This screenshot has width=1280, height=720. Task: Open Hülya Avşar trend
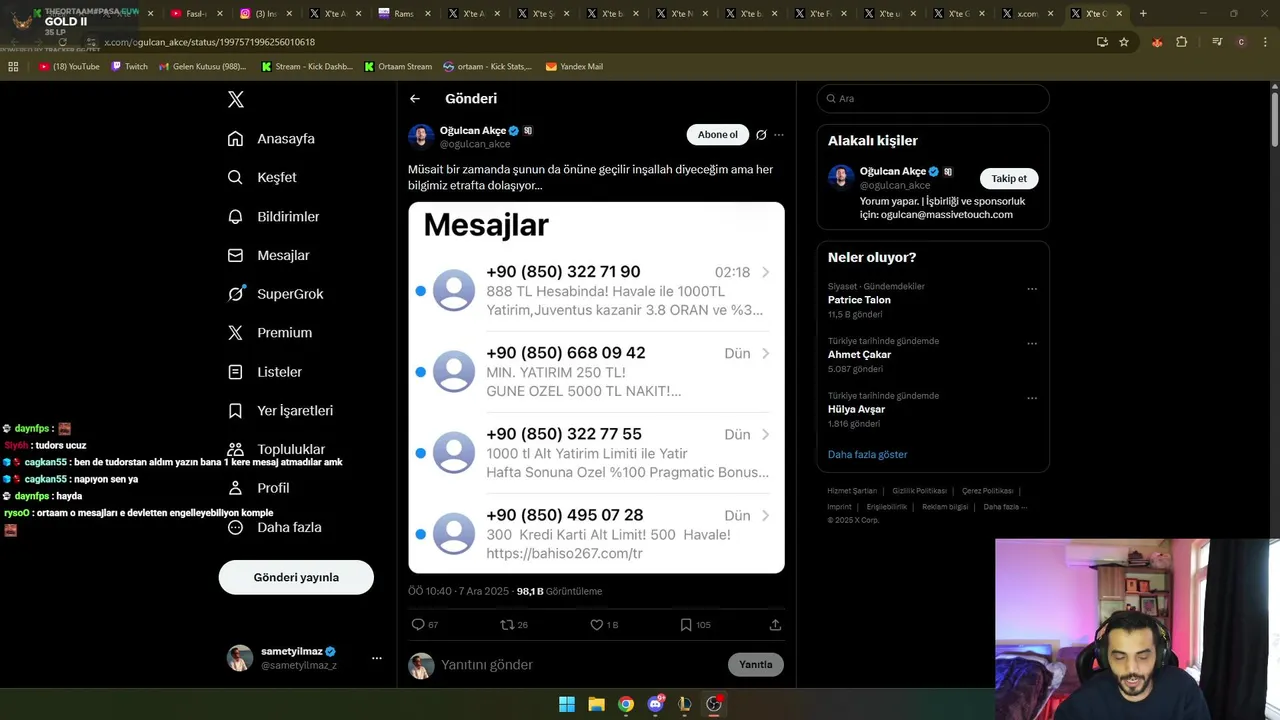[x=856, y=409]
